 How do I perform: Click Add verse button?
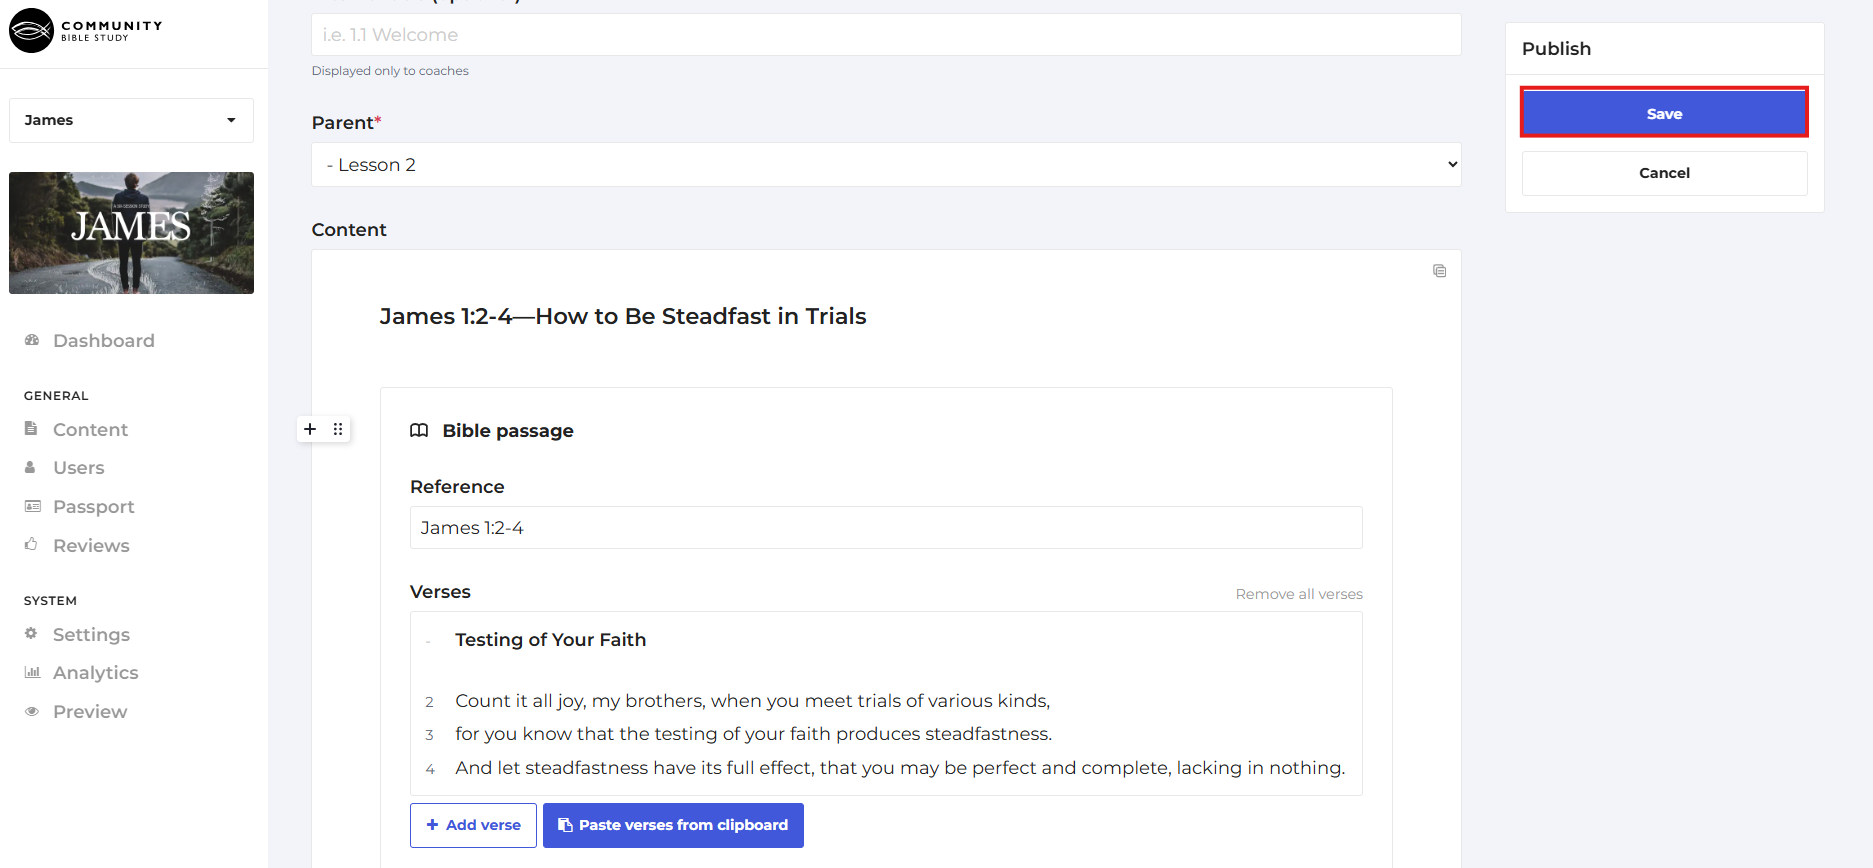click(473, 825)
